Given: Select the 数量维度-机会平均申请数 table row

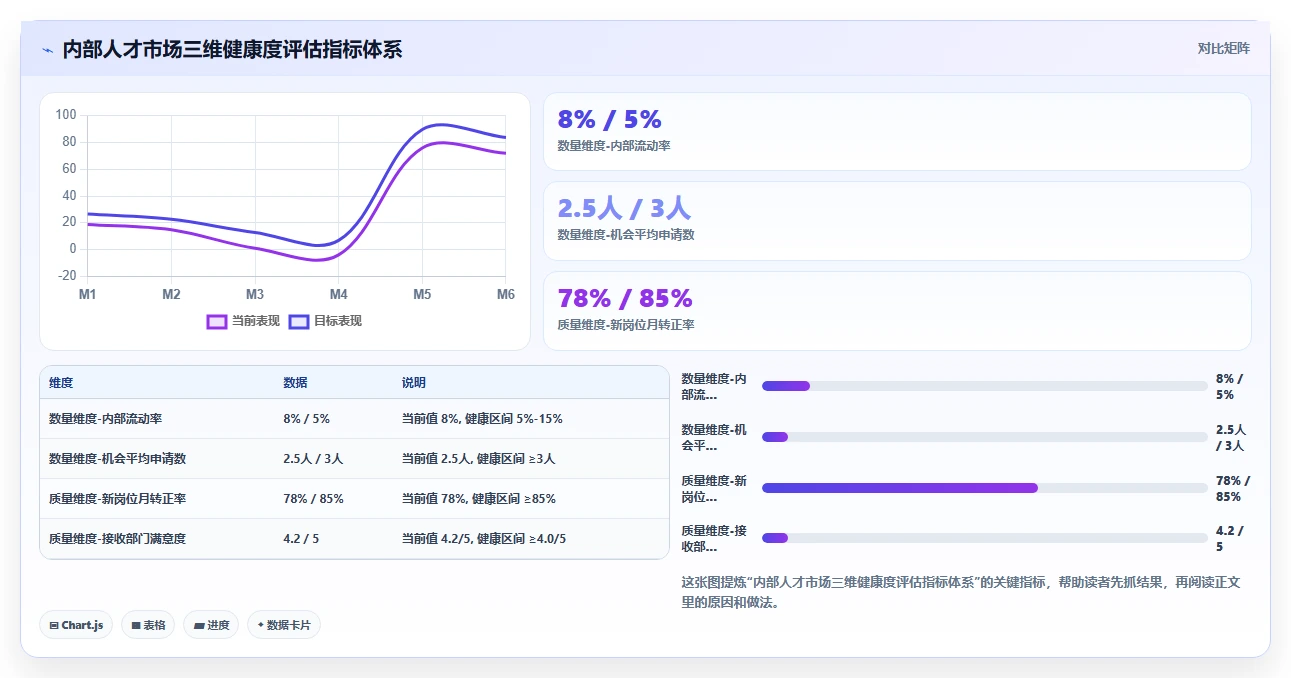Looking at the screenshot, I should (x=354, y=459).
